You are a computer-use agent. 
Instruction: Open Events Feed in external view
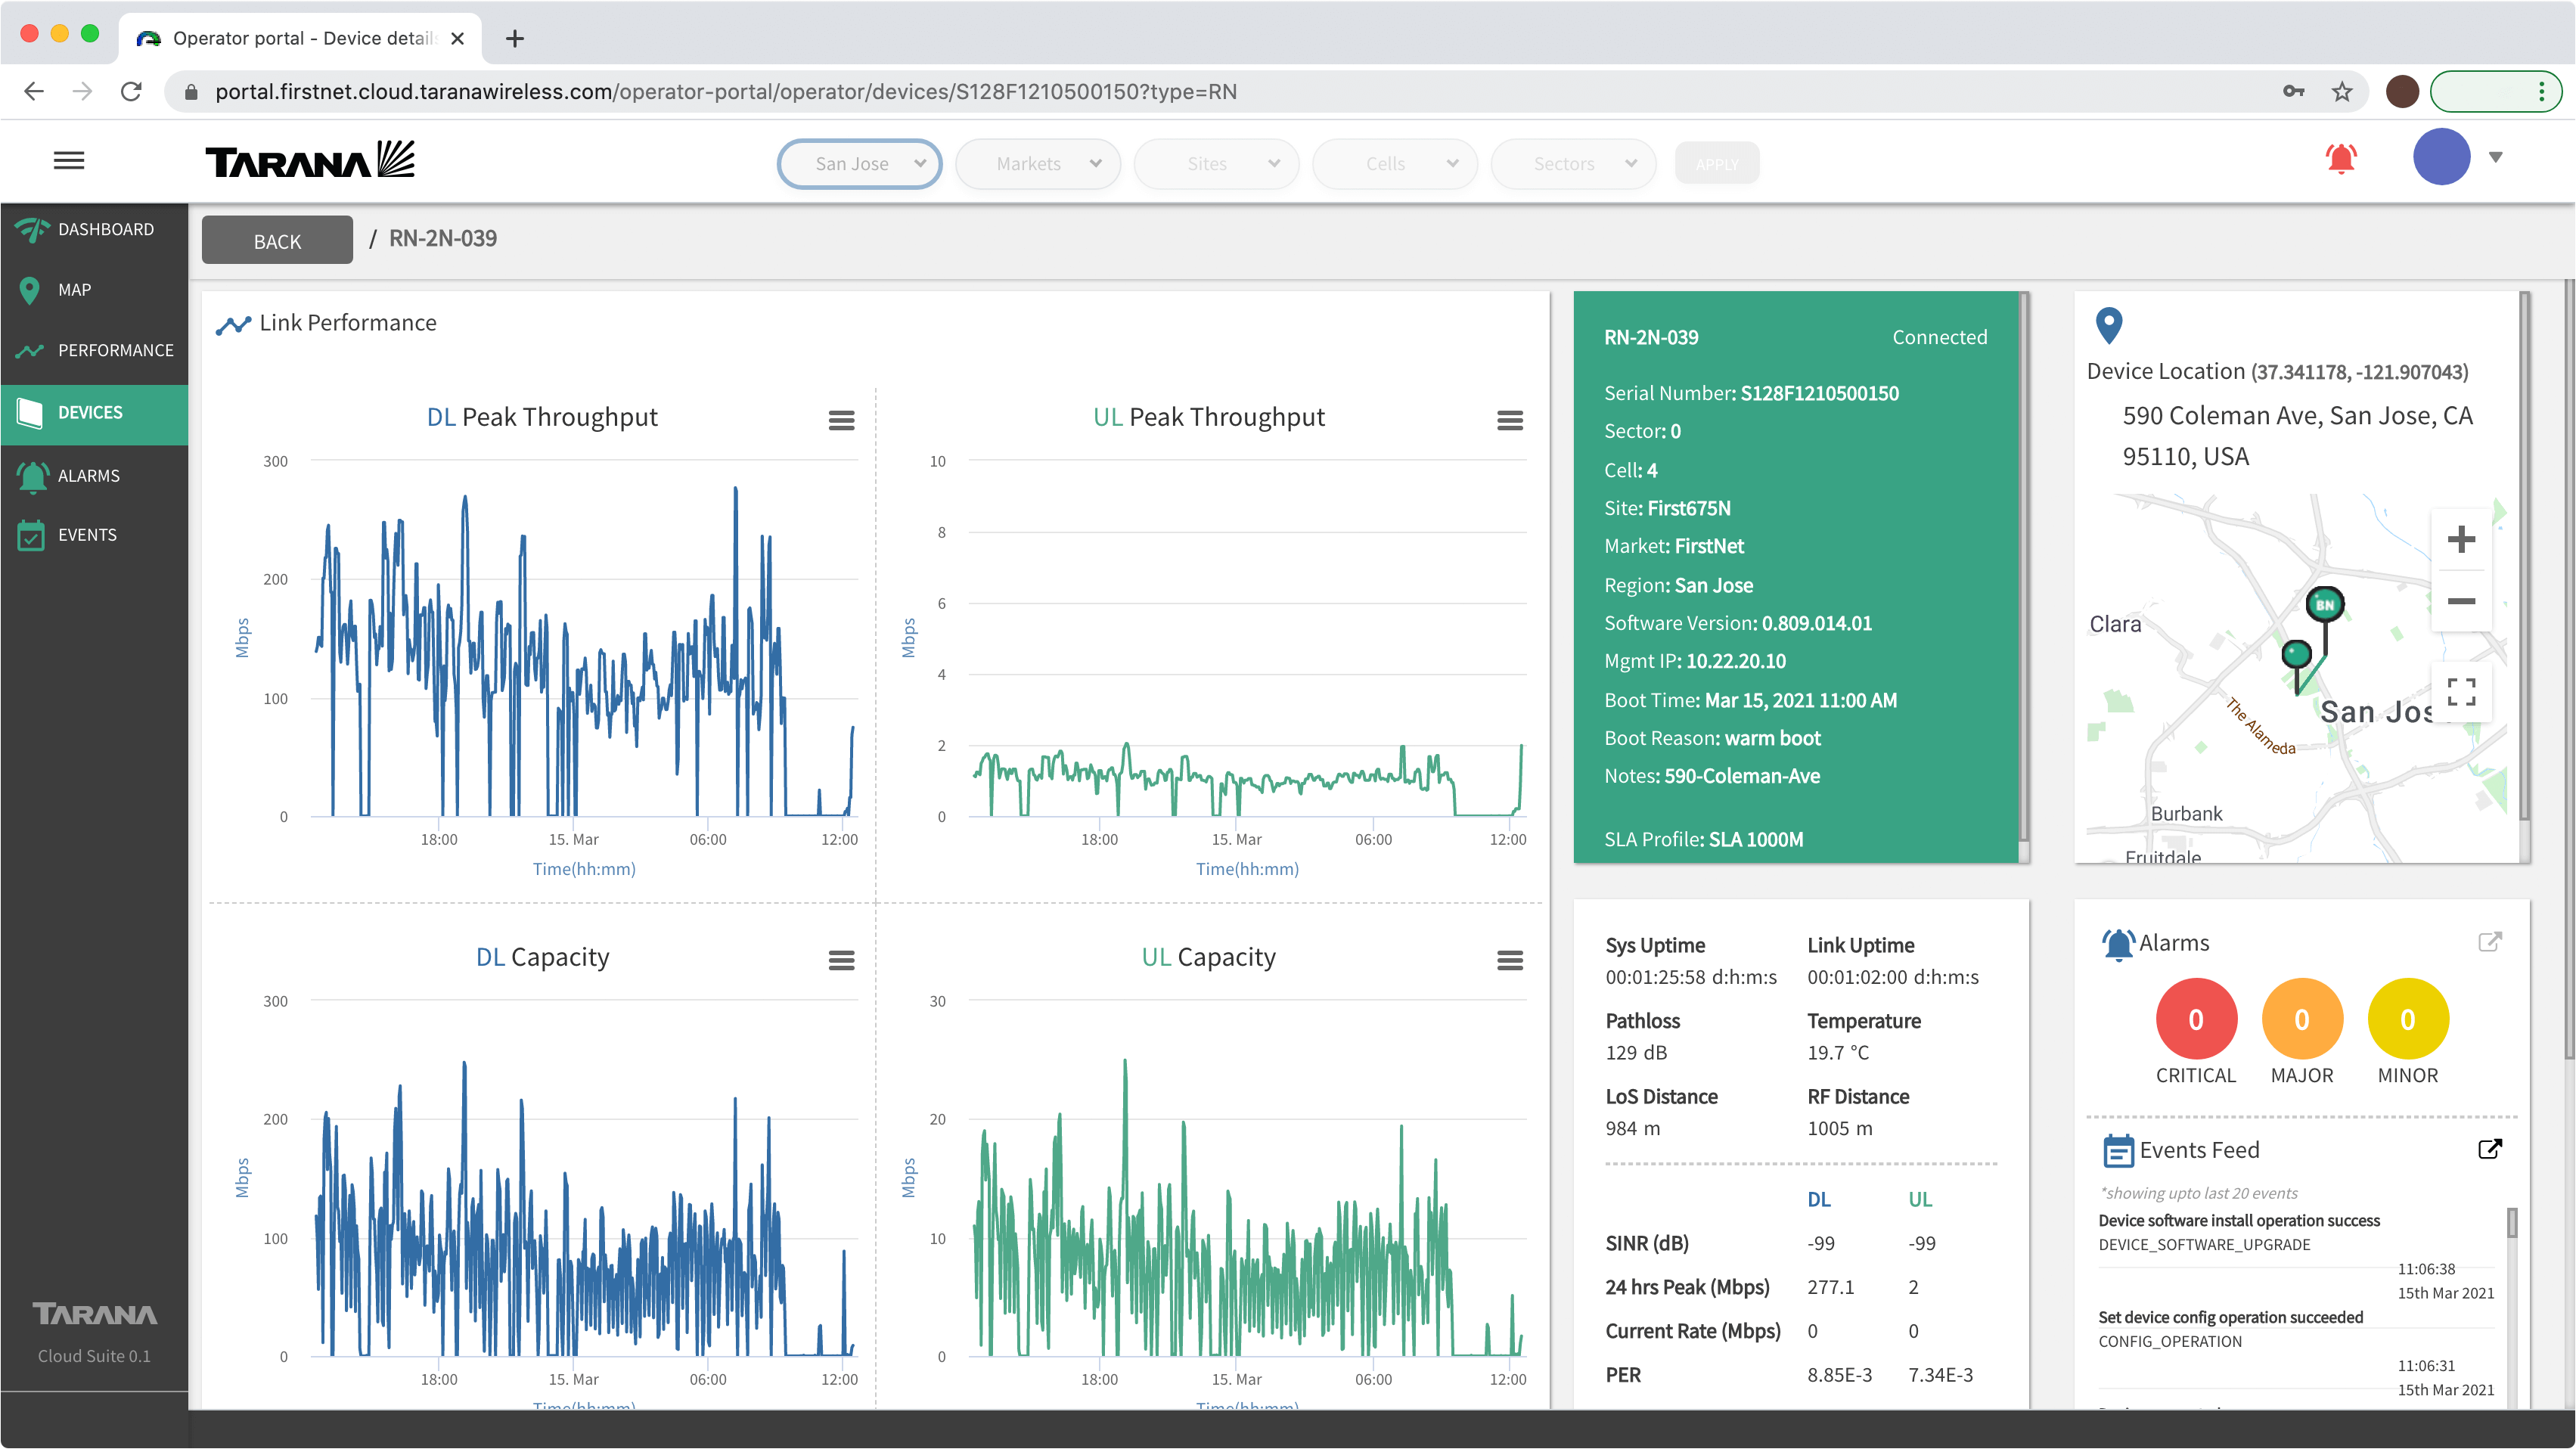[2489, 1149]
